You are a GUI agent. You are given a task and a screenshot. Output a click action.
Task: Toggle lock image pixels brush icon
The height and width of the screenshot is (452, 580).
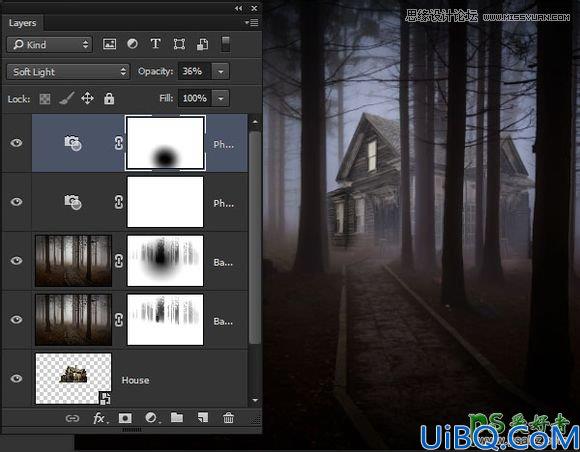tap(66, 98)
